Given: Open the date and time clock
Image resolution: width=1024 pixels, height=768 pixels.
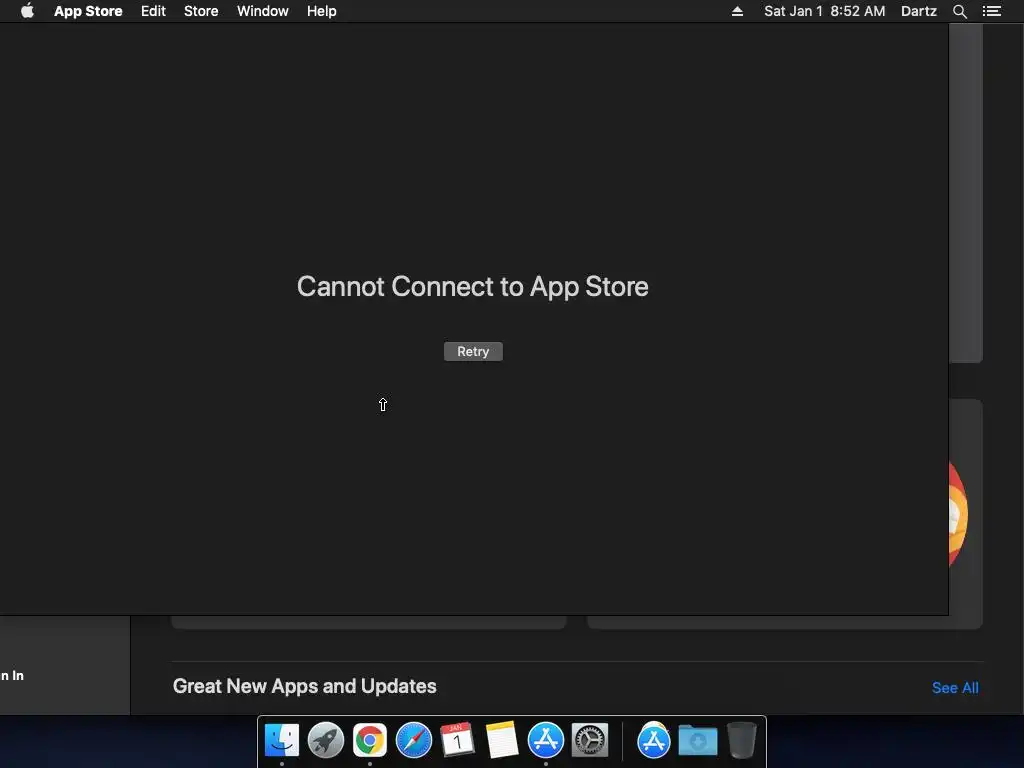Looking at the screenshot, I should [825, 11].
